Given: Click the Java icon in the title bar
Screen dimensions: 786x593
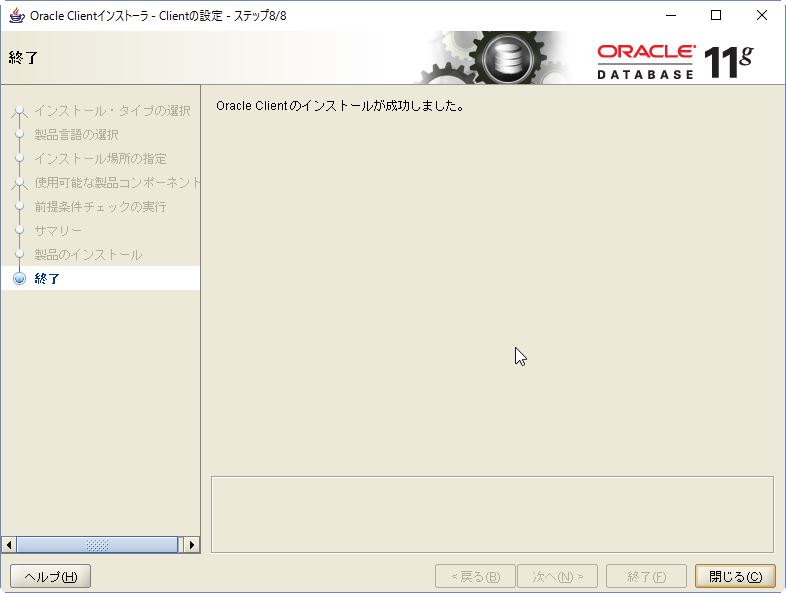Looking at the screenshot, I should (x=17, y=16).
